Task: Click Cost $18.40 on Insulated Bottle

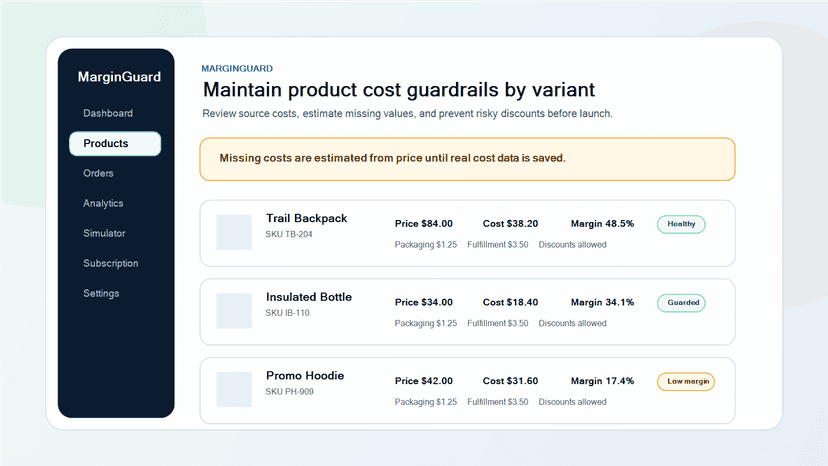Action: pyautogui.click(x=510, y=302)
